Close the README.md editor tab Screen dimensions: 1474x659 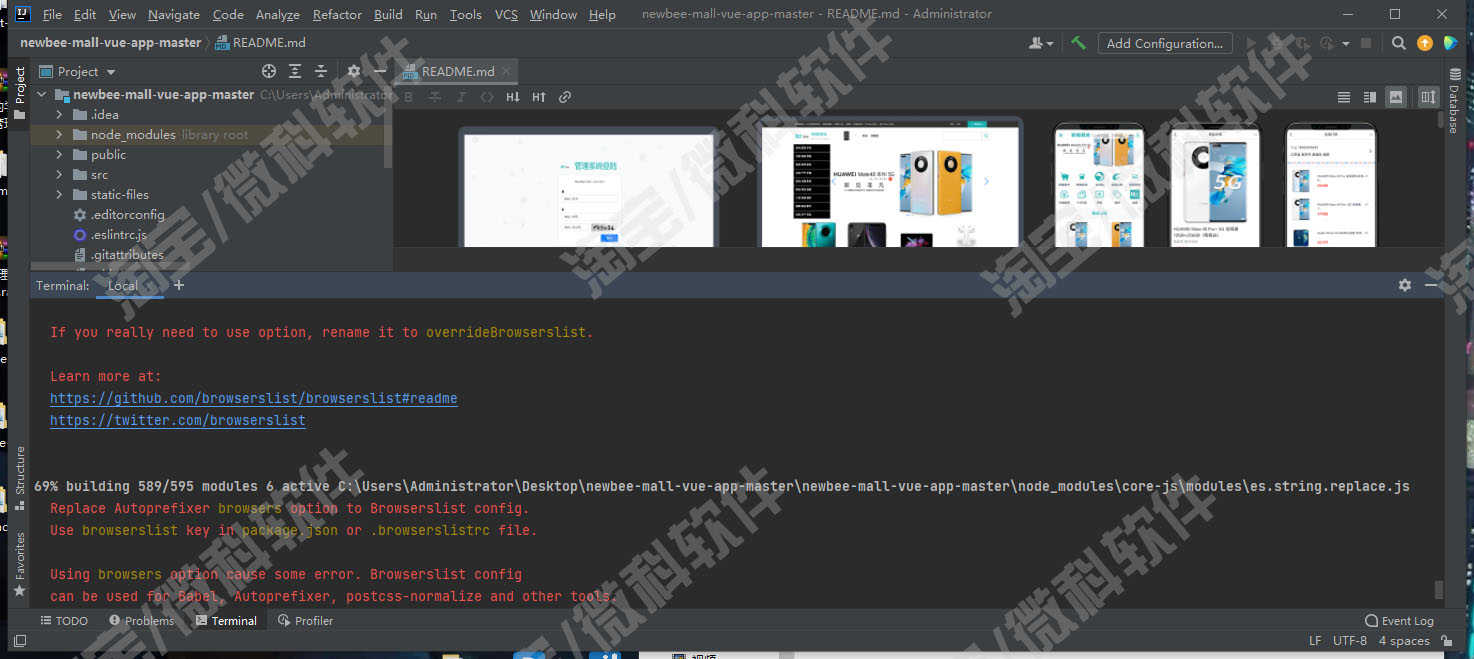[x=507, y=71]
